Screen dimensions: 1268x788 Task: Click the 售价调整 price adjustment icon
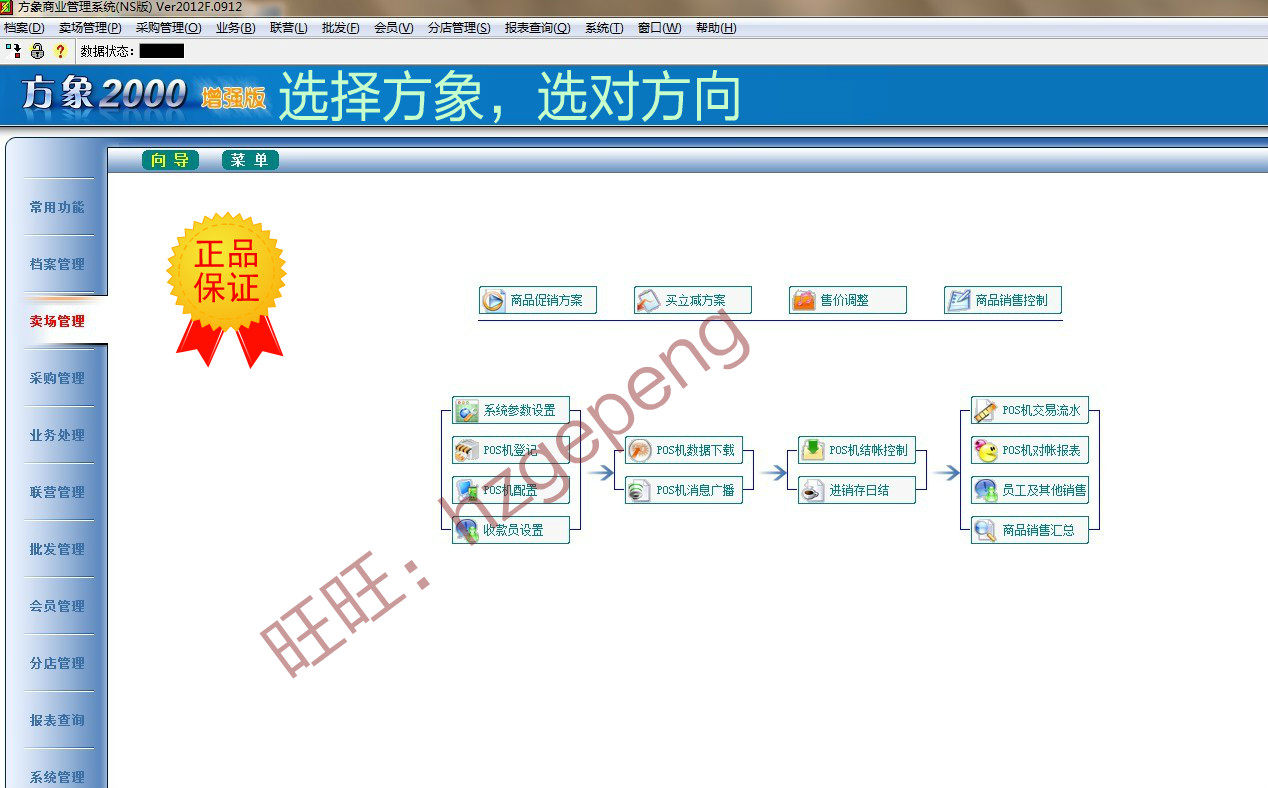[804, 300]
